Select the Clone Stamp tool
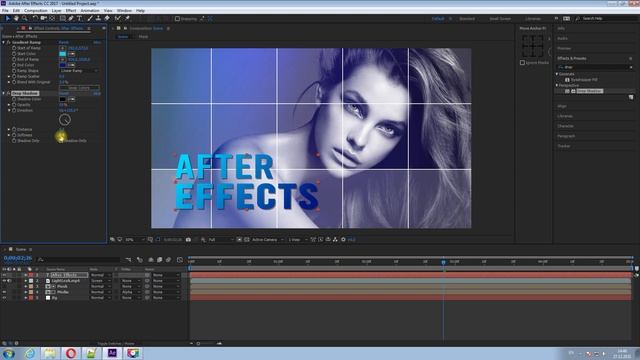640x360 pixels. 98,18
